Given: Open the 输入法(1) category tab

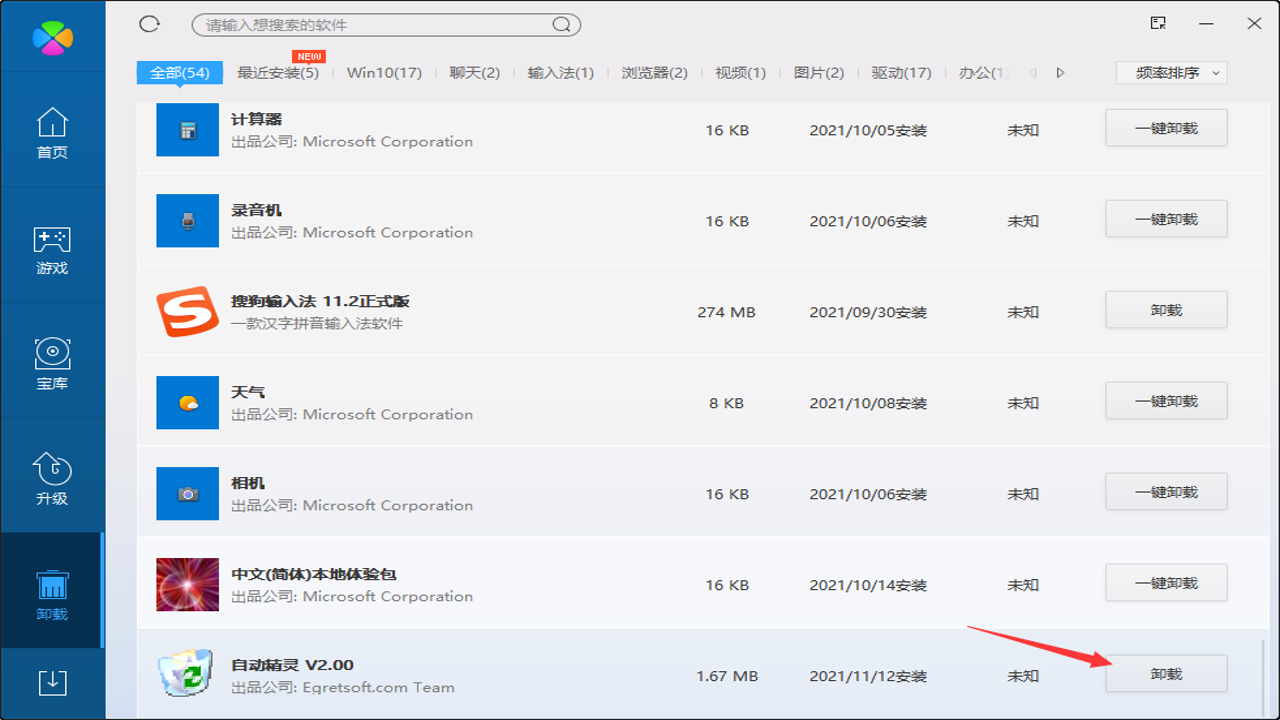Looking at the screenshot, I should point(561,73).
